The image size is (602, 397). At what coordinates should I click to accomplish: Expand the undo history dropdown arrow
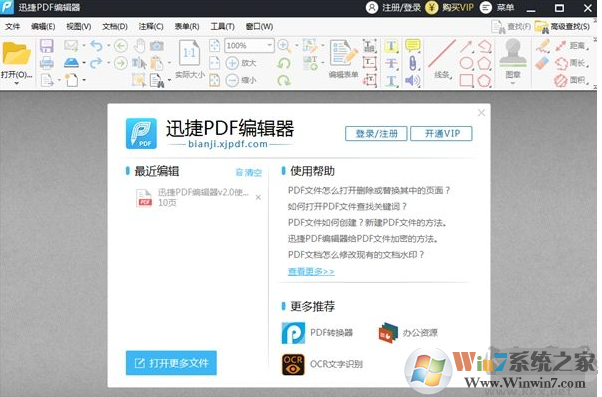coord(109,46)
